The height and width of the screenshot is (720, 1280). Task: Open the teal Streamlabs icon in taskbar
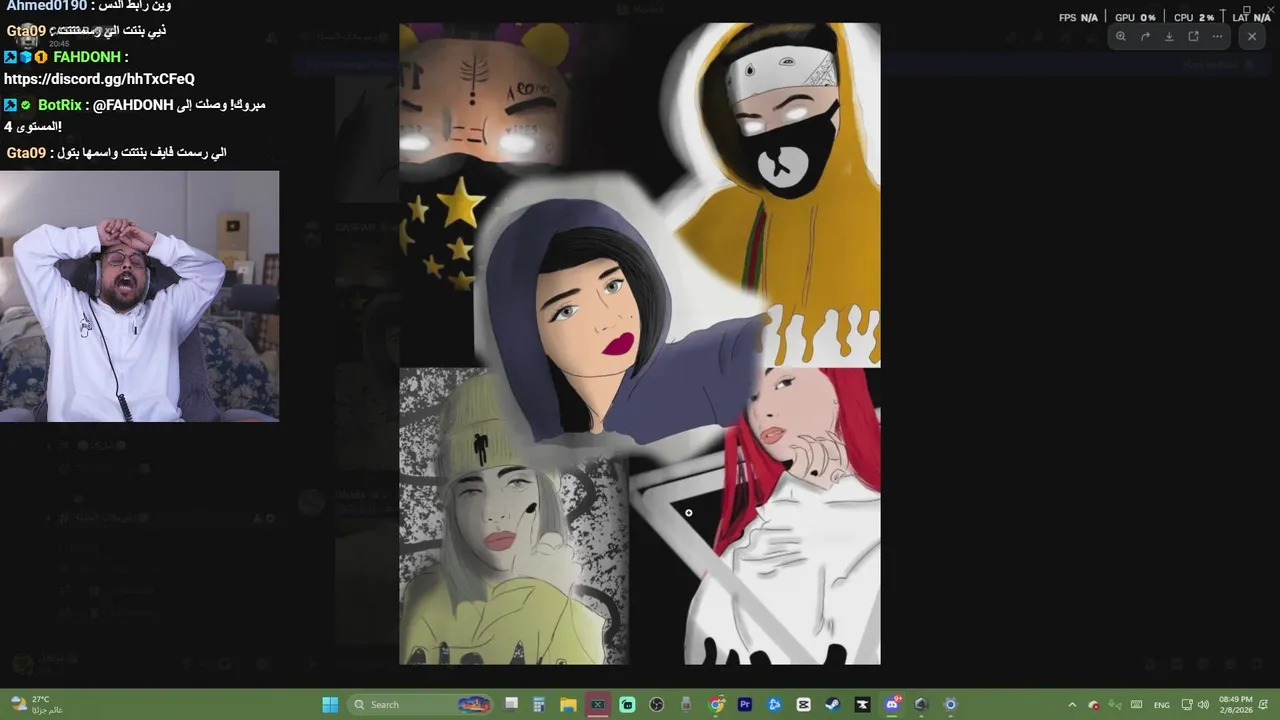627,705
